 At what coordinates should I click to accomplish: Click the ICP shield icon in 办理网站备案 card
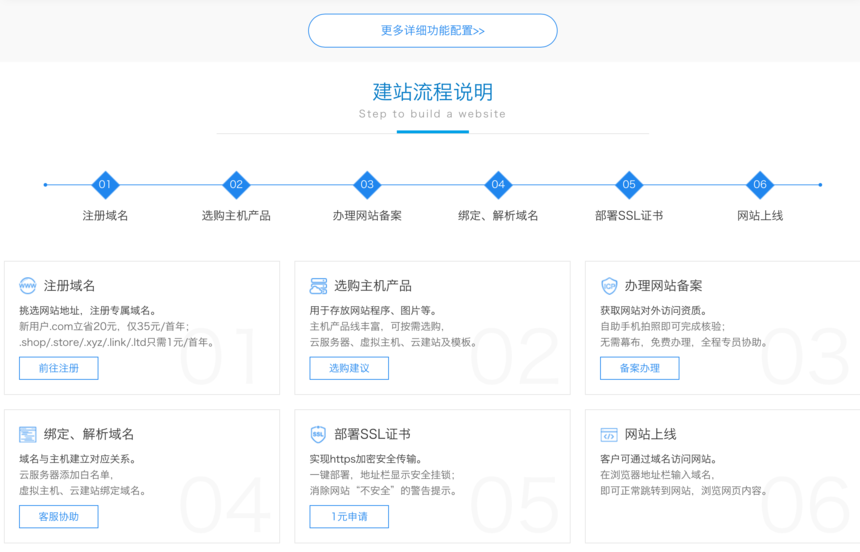pyautogui.click(x=609, y=286)
